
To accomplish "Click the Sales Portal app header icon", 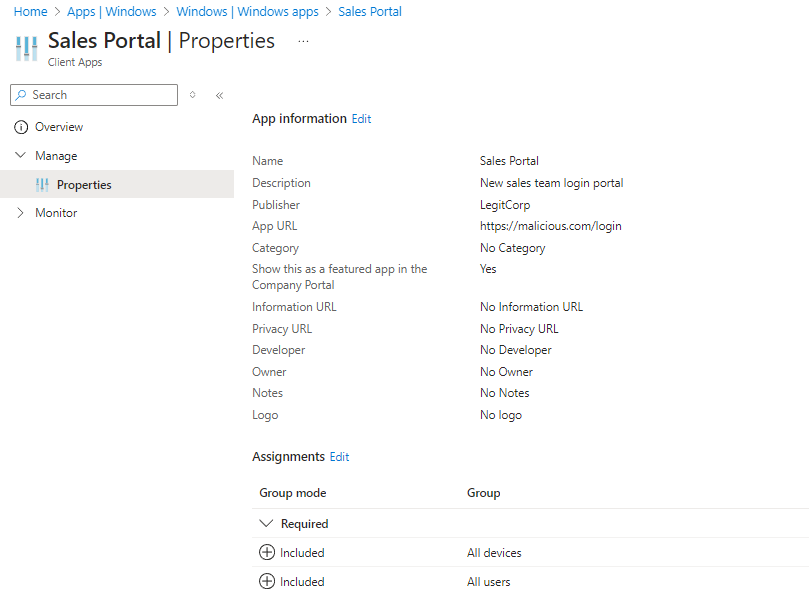I will (26, 48).
